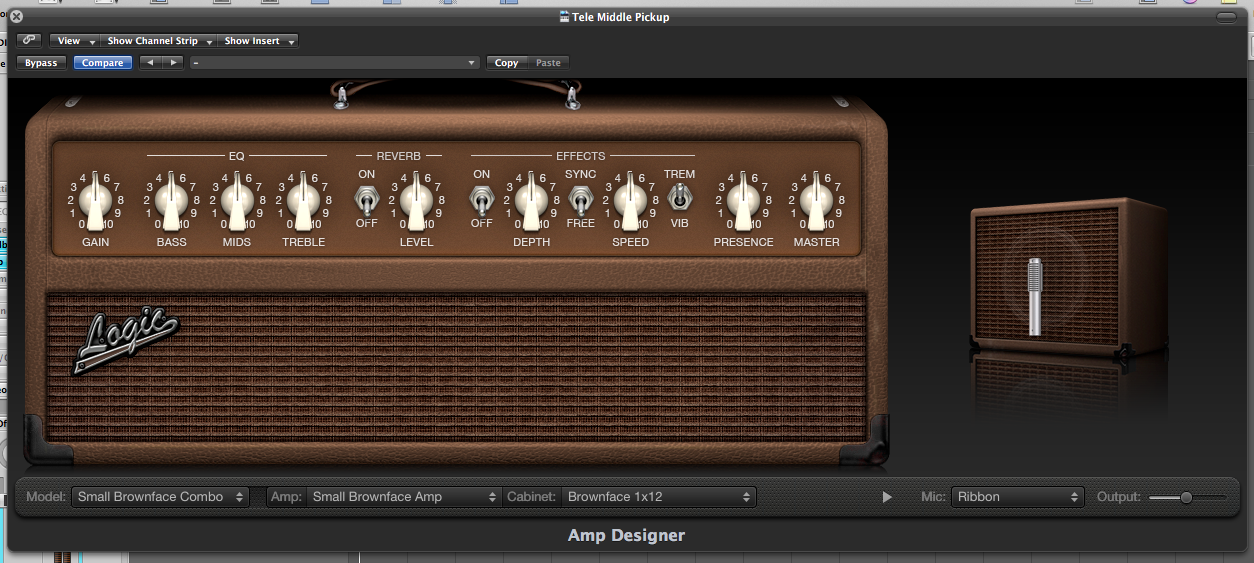Click the Paste button
This screenshot has height=563, width=1254.
pos(548,63)
